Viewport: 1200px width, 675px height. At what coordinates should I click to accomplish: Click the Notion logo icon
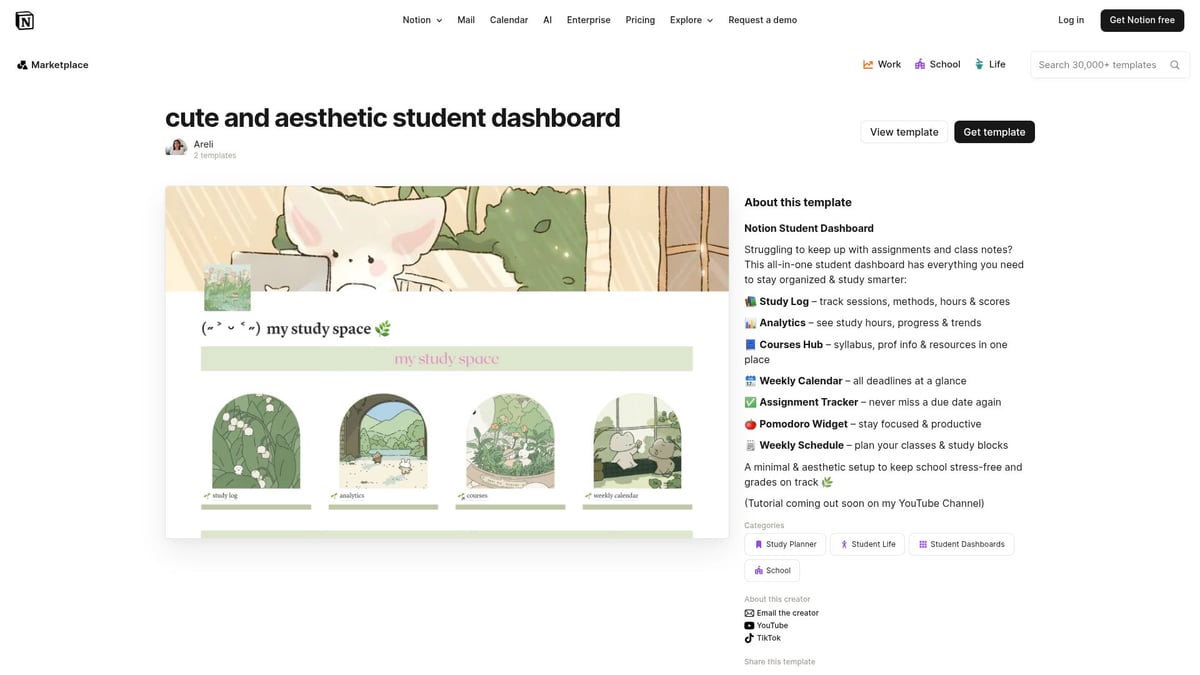pos(25,19)
